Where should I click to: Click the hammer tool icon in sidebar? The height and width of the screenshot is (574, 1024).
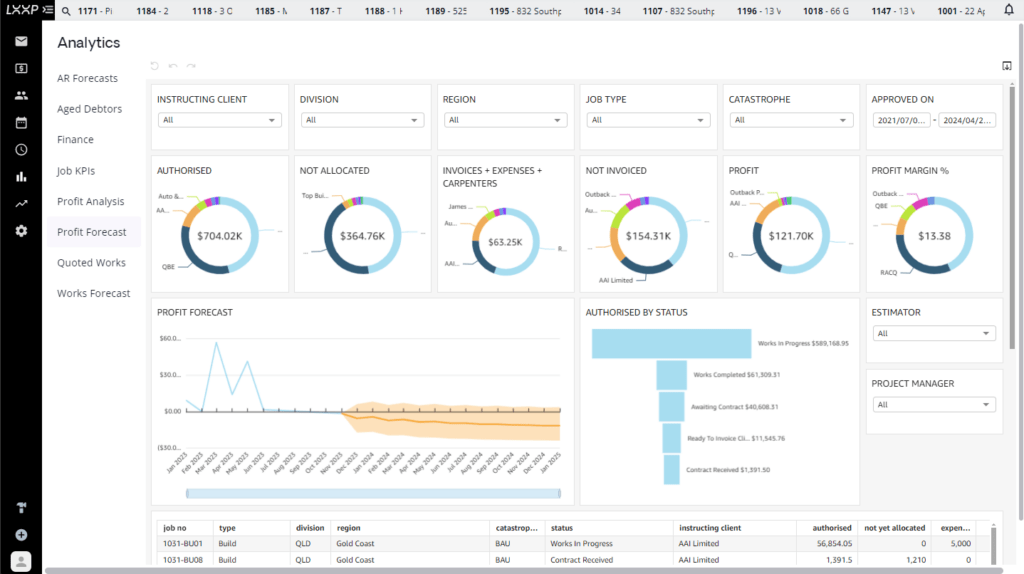(x=21, y=508)
